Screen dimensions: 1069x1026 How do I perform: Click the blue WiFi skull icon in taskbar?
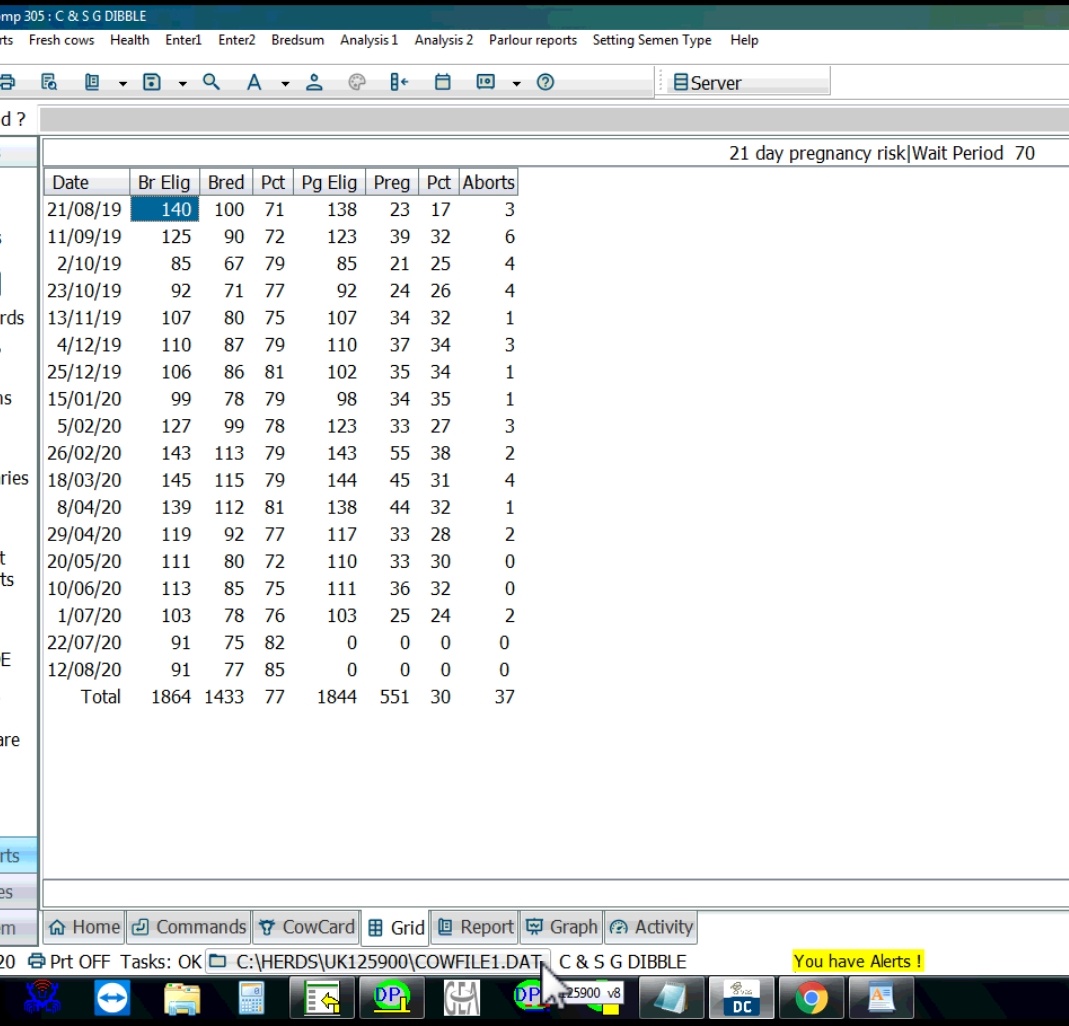point(42,998)
